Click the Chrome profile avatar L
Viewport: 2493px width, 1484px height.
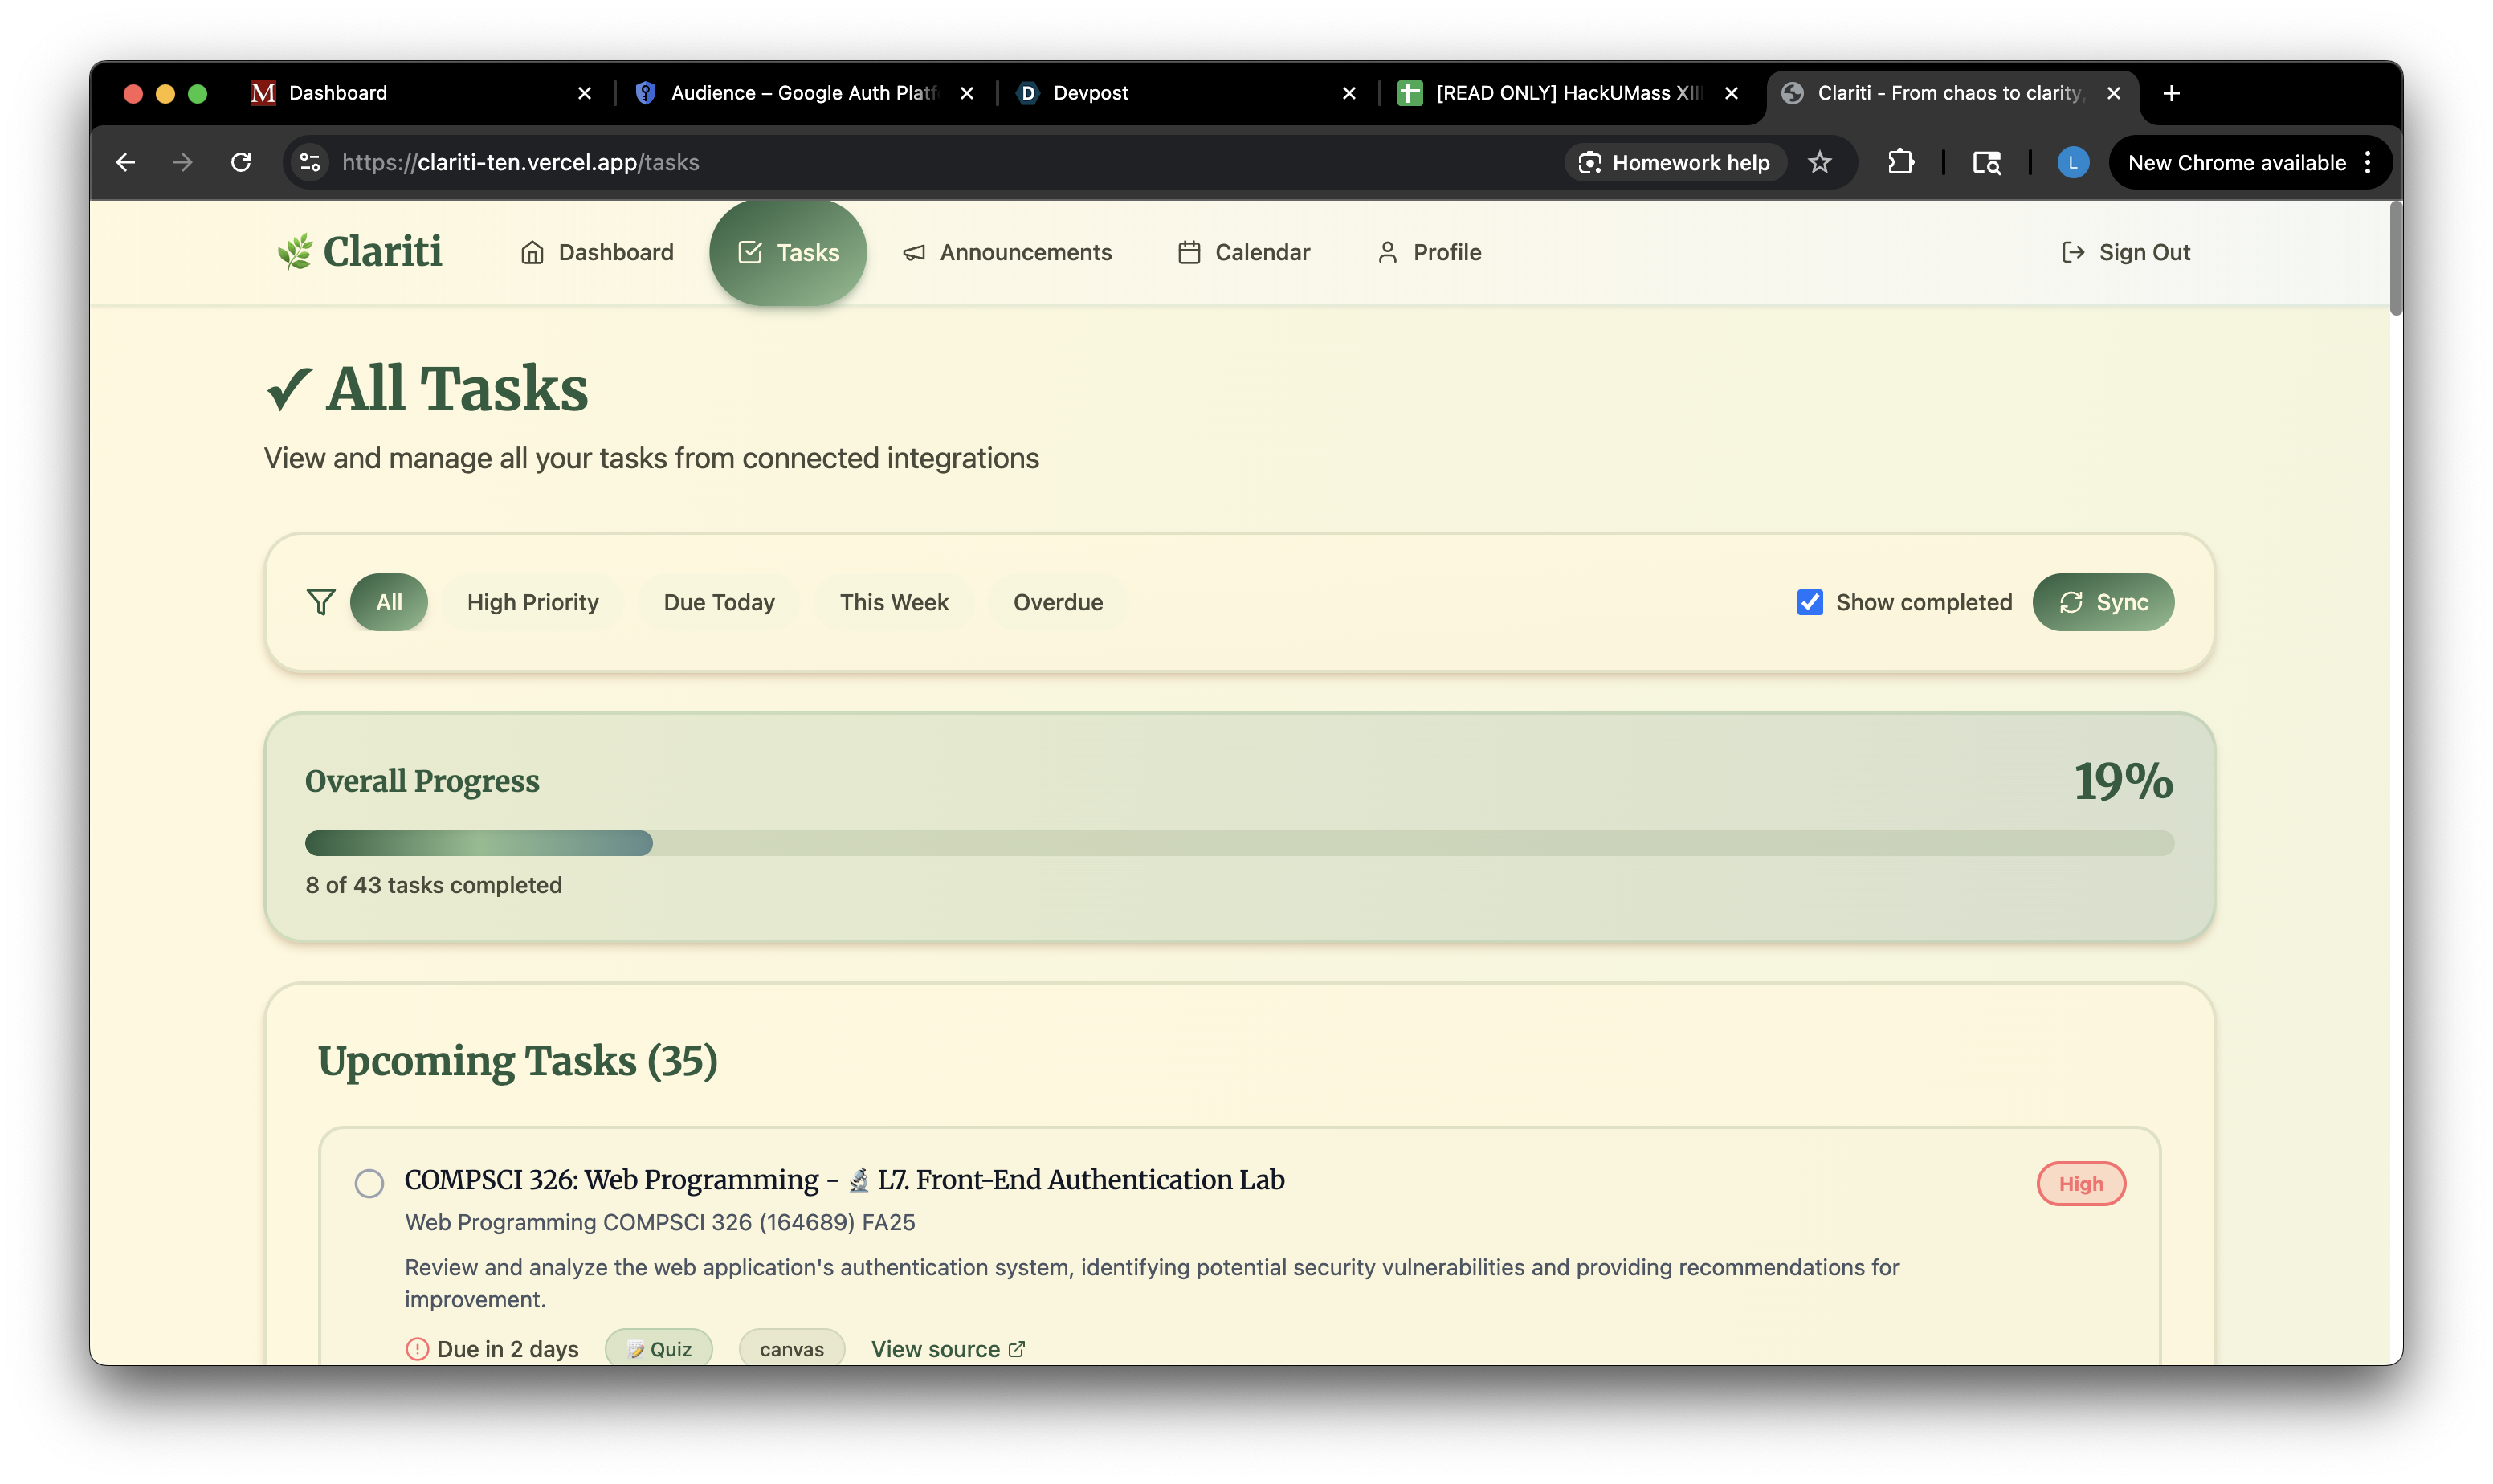(x=2072, y=162)
